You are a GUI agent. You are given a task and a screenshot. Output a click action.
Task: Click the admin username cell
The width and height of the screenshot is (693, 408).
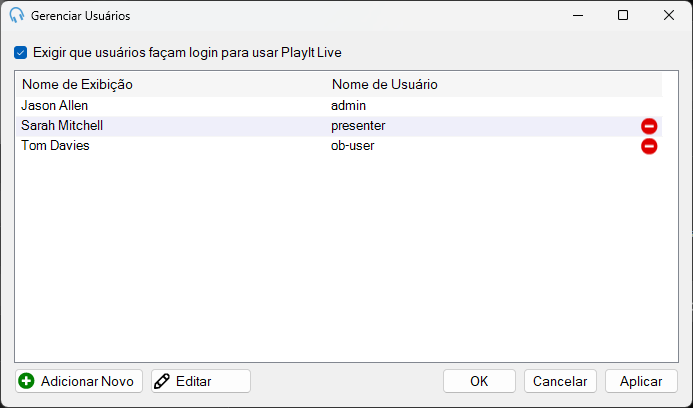(348, 106)
